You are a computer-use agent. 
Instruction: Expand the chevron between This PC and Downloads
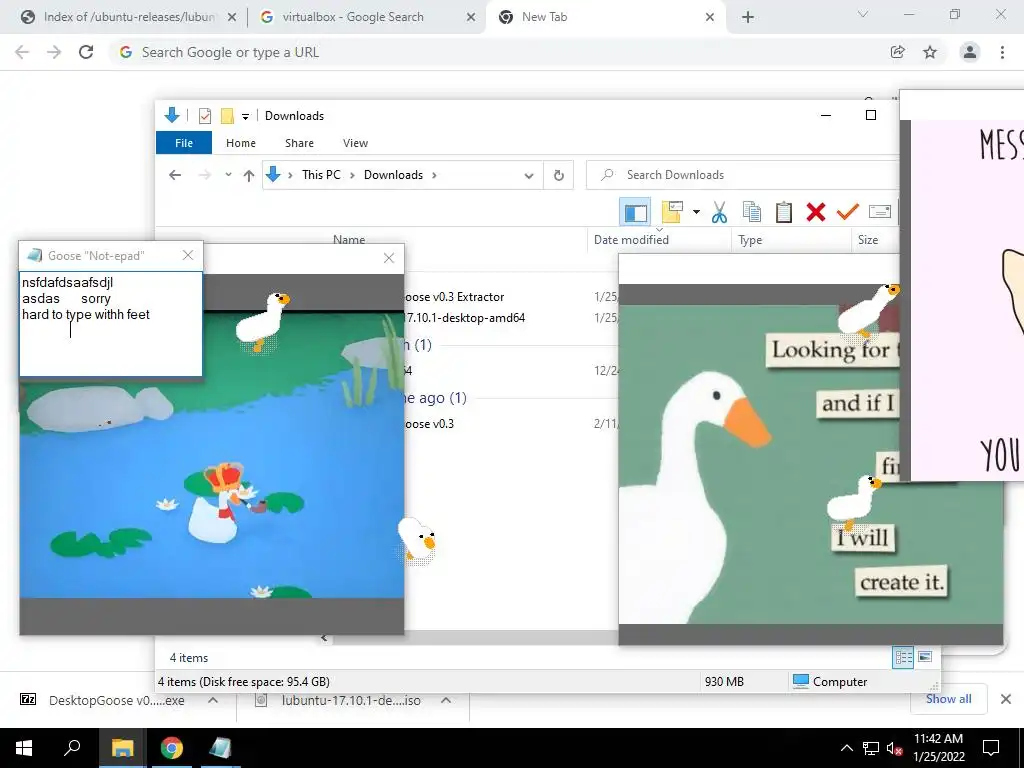click(353, 175)
